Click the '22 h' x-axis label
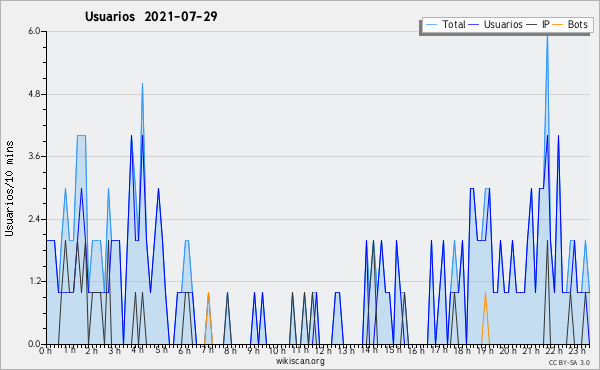Screen dimensions: 600x370 pyautogui.click(x=554, y=350)
